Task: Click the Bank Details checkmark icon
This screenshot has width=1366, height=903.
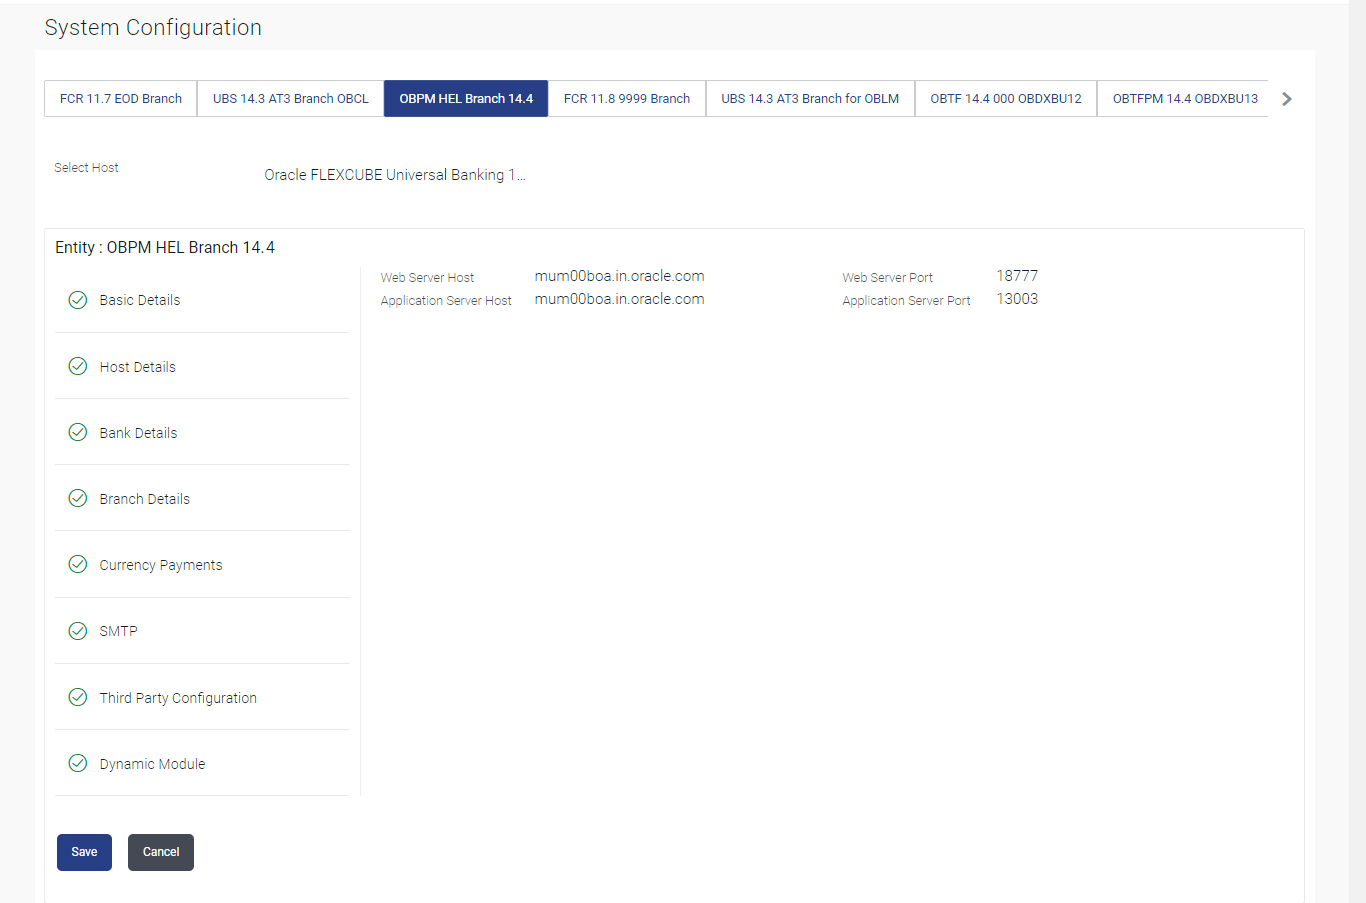Action: click(77, 432)
